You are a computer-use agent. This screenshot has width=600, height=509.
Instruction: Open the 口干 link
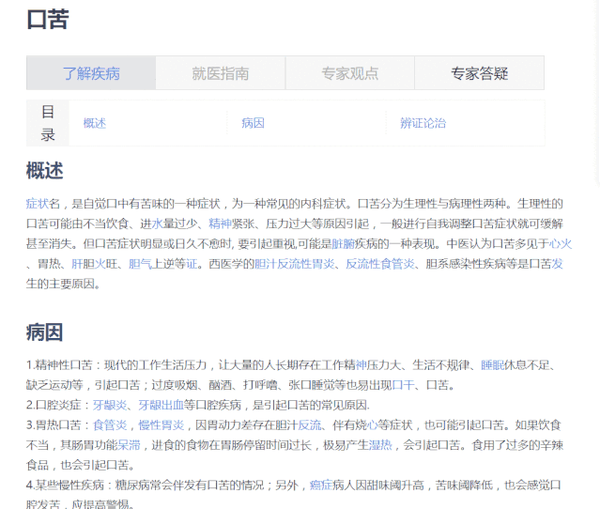[x=403, y=385]
